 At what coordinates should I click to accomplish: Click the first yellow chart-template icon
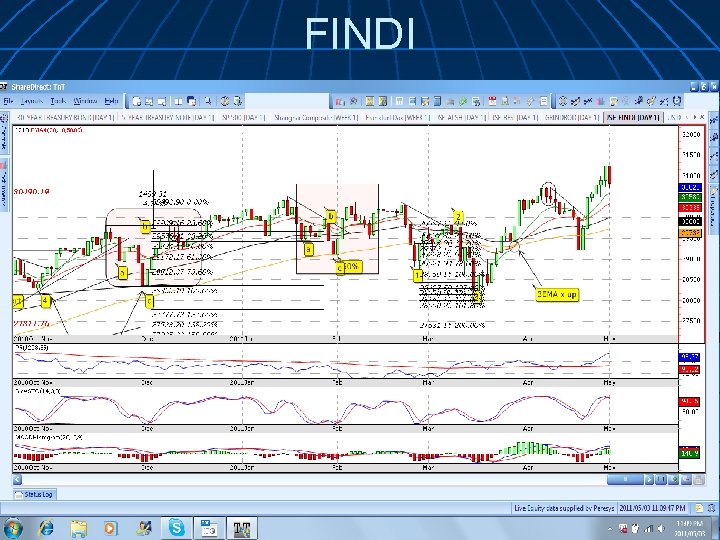click(x=370, y=101)
